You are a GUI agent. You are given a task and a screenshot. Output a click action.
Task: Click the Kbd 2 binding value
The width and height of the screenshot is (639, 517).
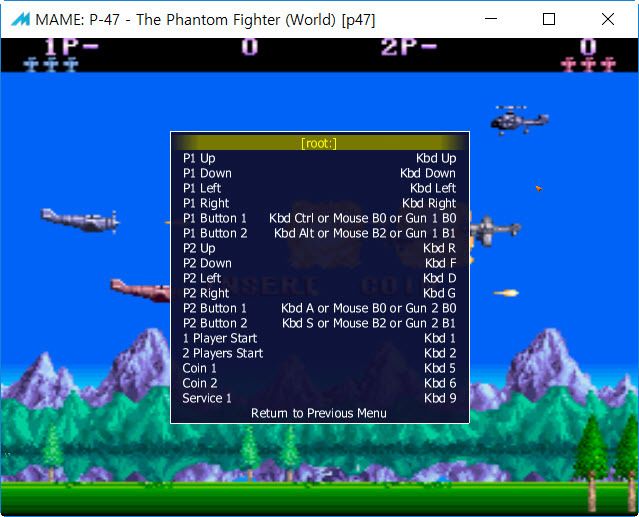[x=440, y=353]
